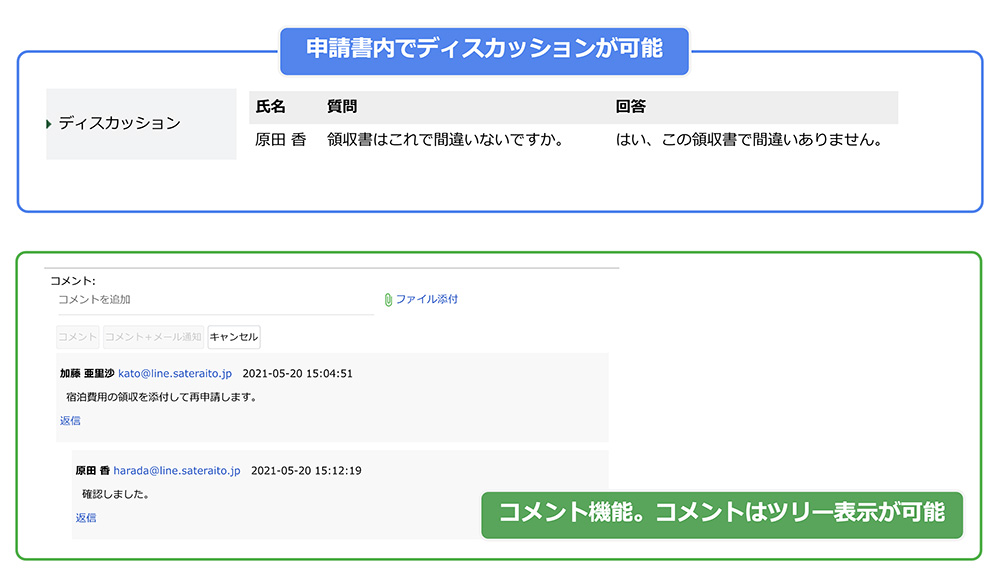Select the answer cell はい、この領収書で間違いありません

pos(748,140)
